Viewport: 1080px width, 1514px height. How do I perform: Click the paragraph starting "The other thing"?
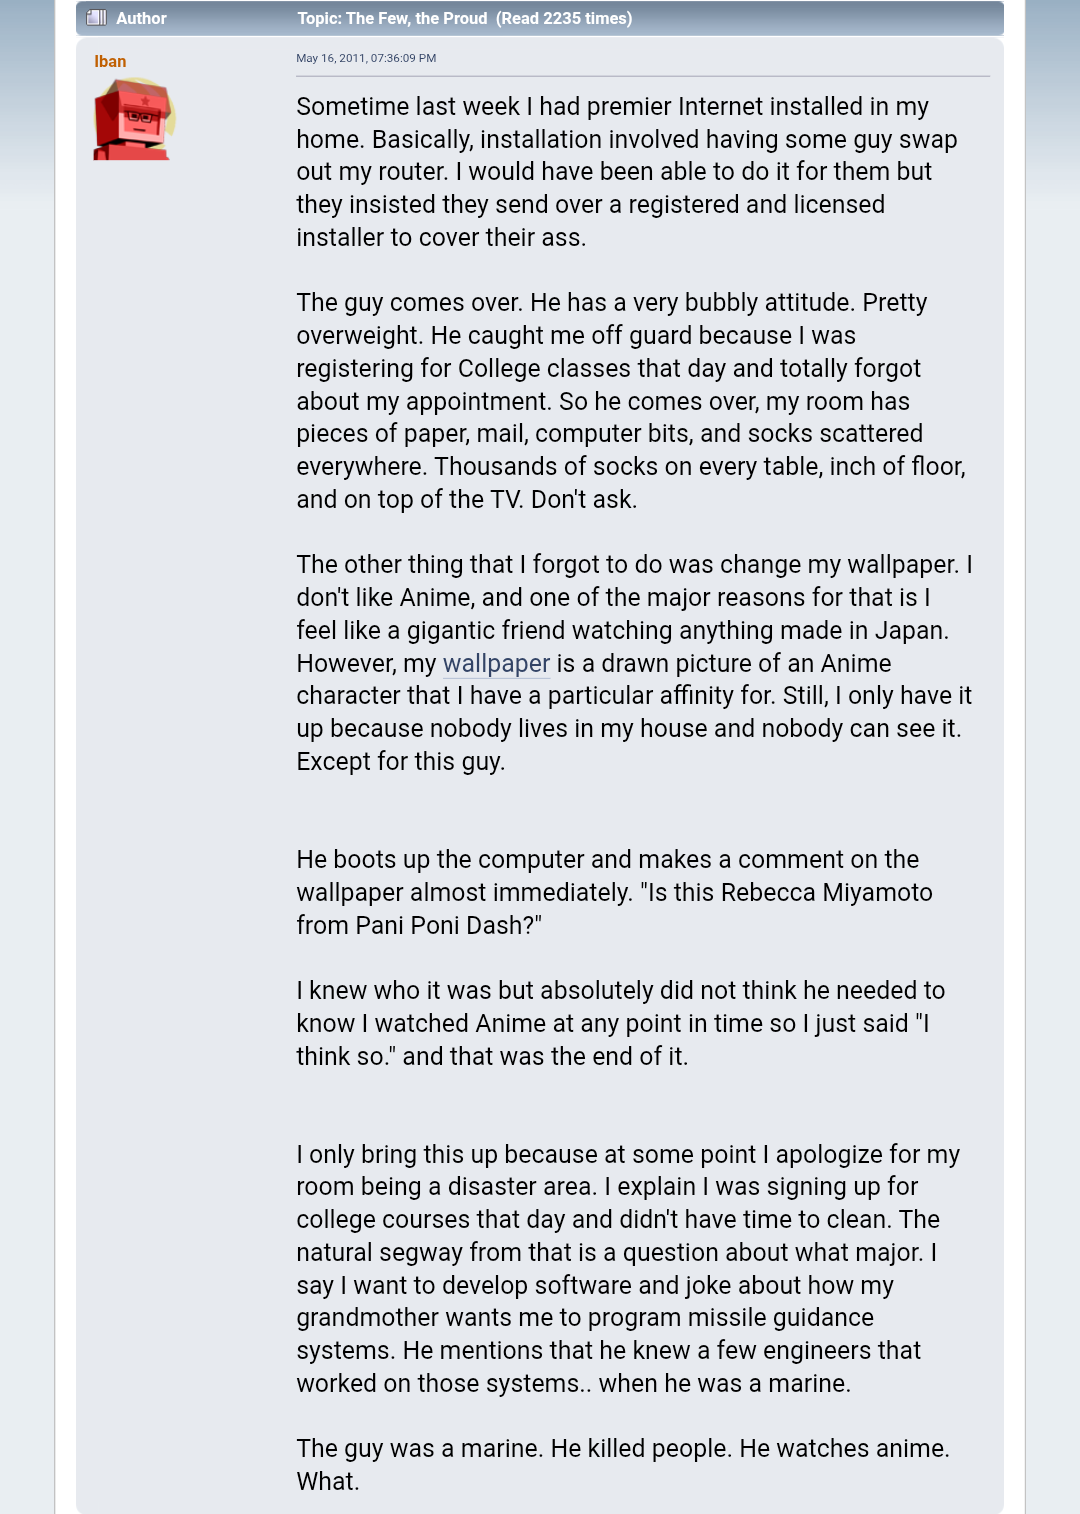pyautogui.click(x=635, y=663)
